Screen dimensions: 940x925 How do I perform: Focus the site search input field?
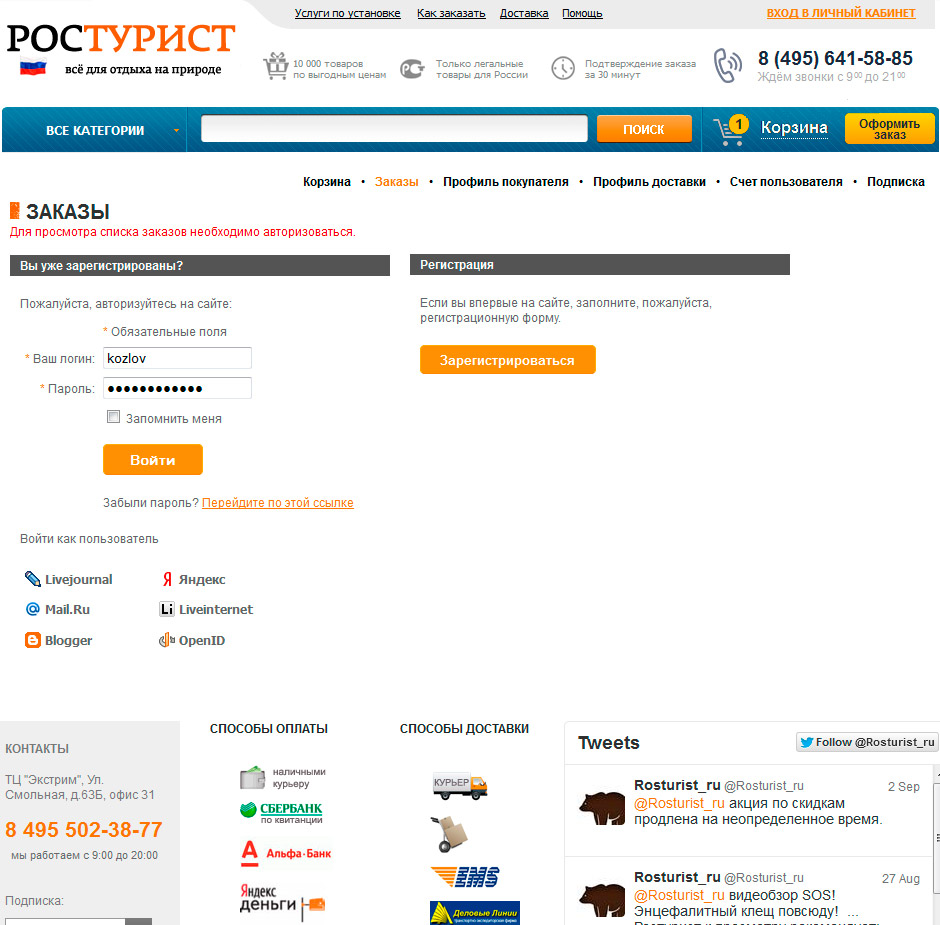[x=394, y=129]
